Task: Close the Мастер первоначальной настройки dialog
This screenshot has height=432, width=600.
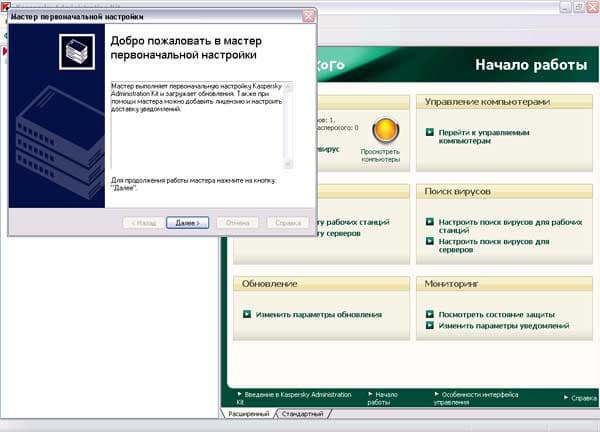Action: click(x=308, y=16)
